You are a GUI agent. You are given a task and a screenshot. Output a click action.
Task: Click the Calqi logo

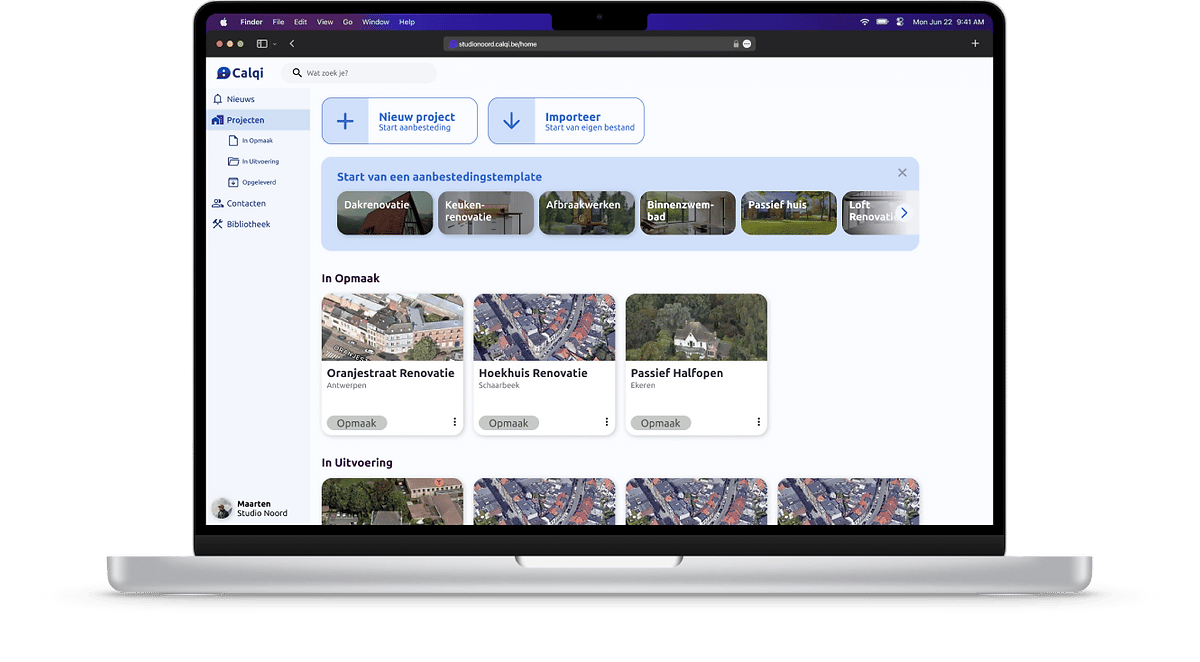[x=240, y=73]
